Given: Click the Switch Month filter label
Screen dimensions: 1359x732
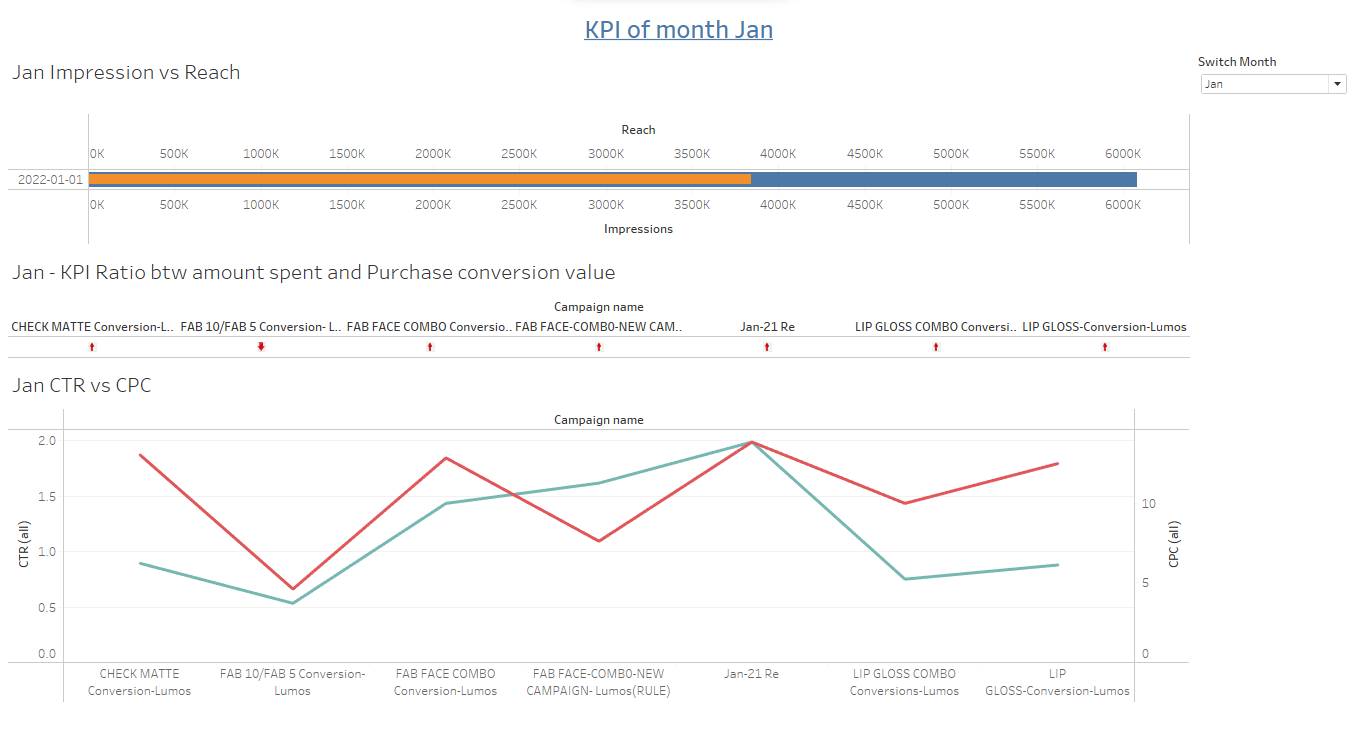Looking at the screenshot, I should 1237,61.
